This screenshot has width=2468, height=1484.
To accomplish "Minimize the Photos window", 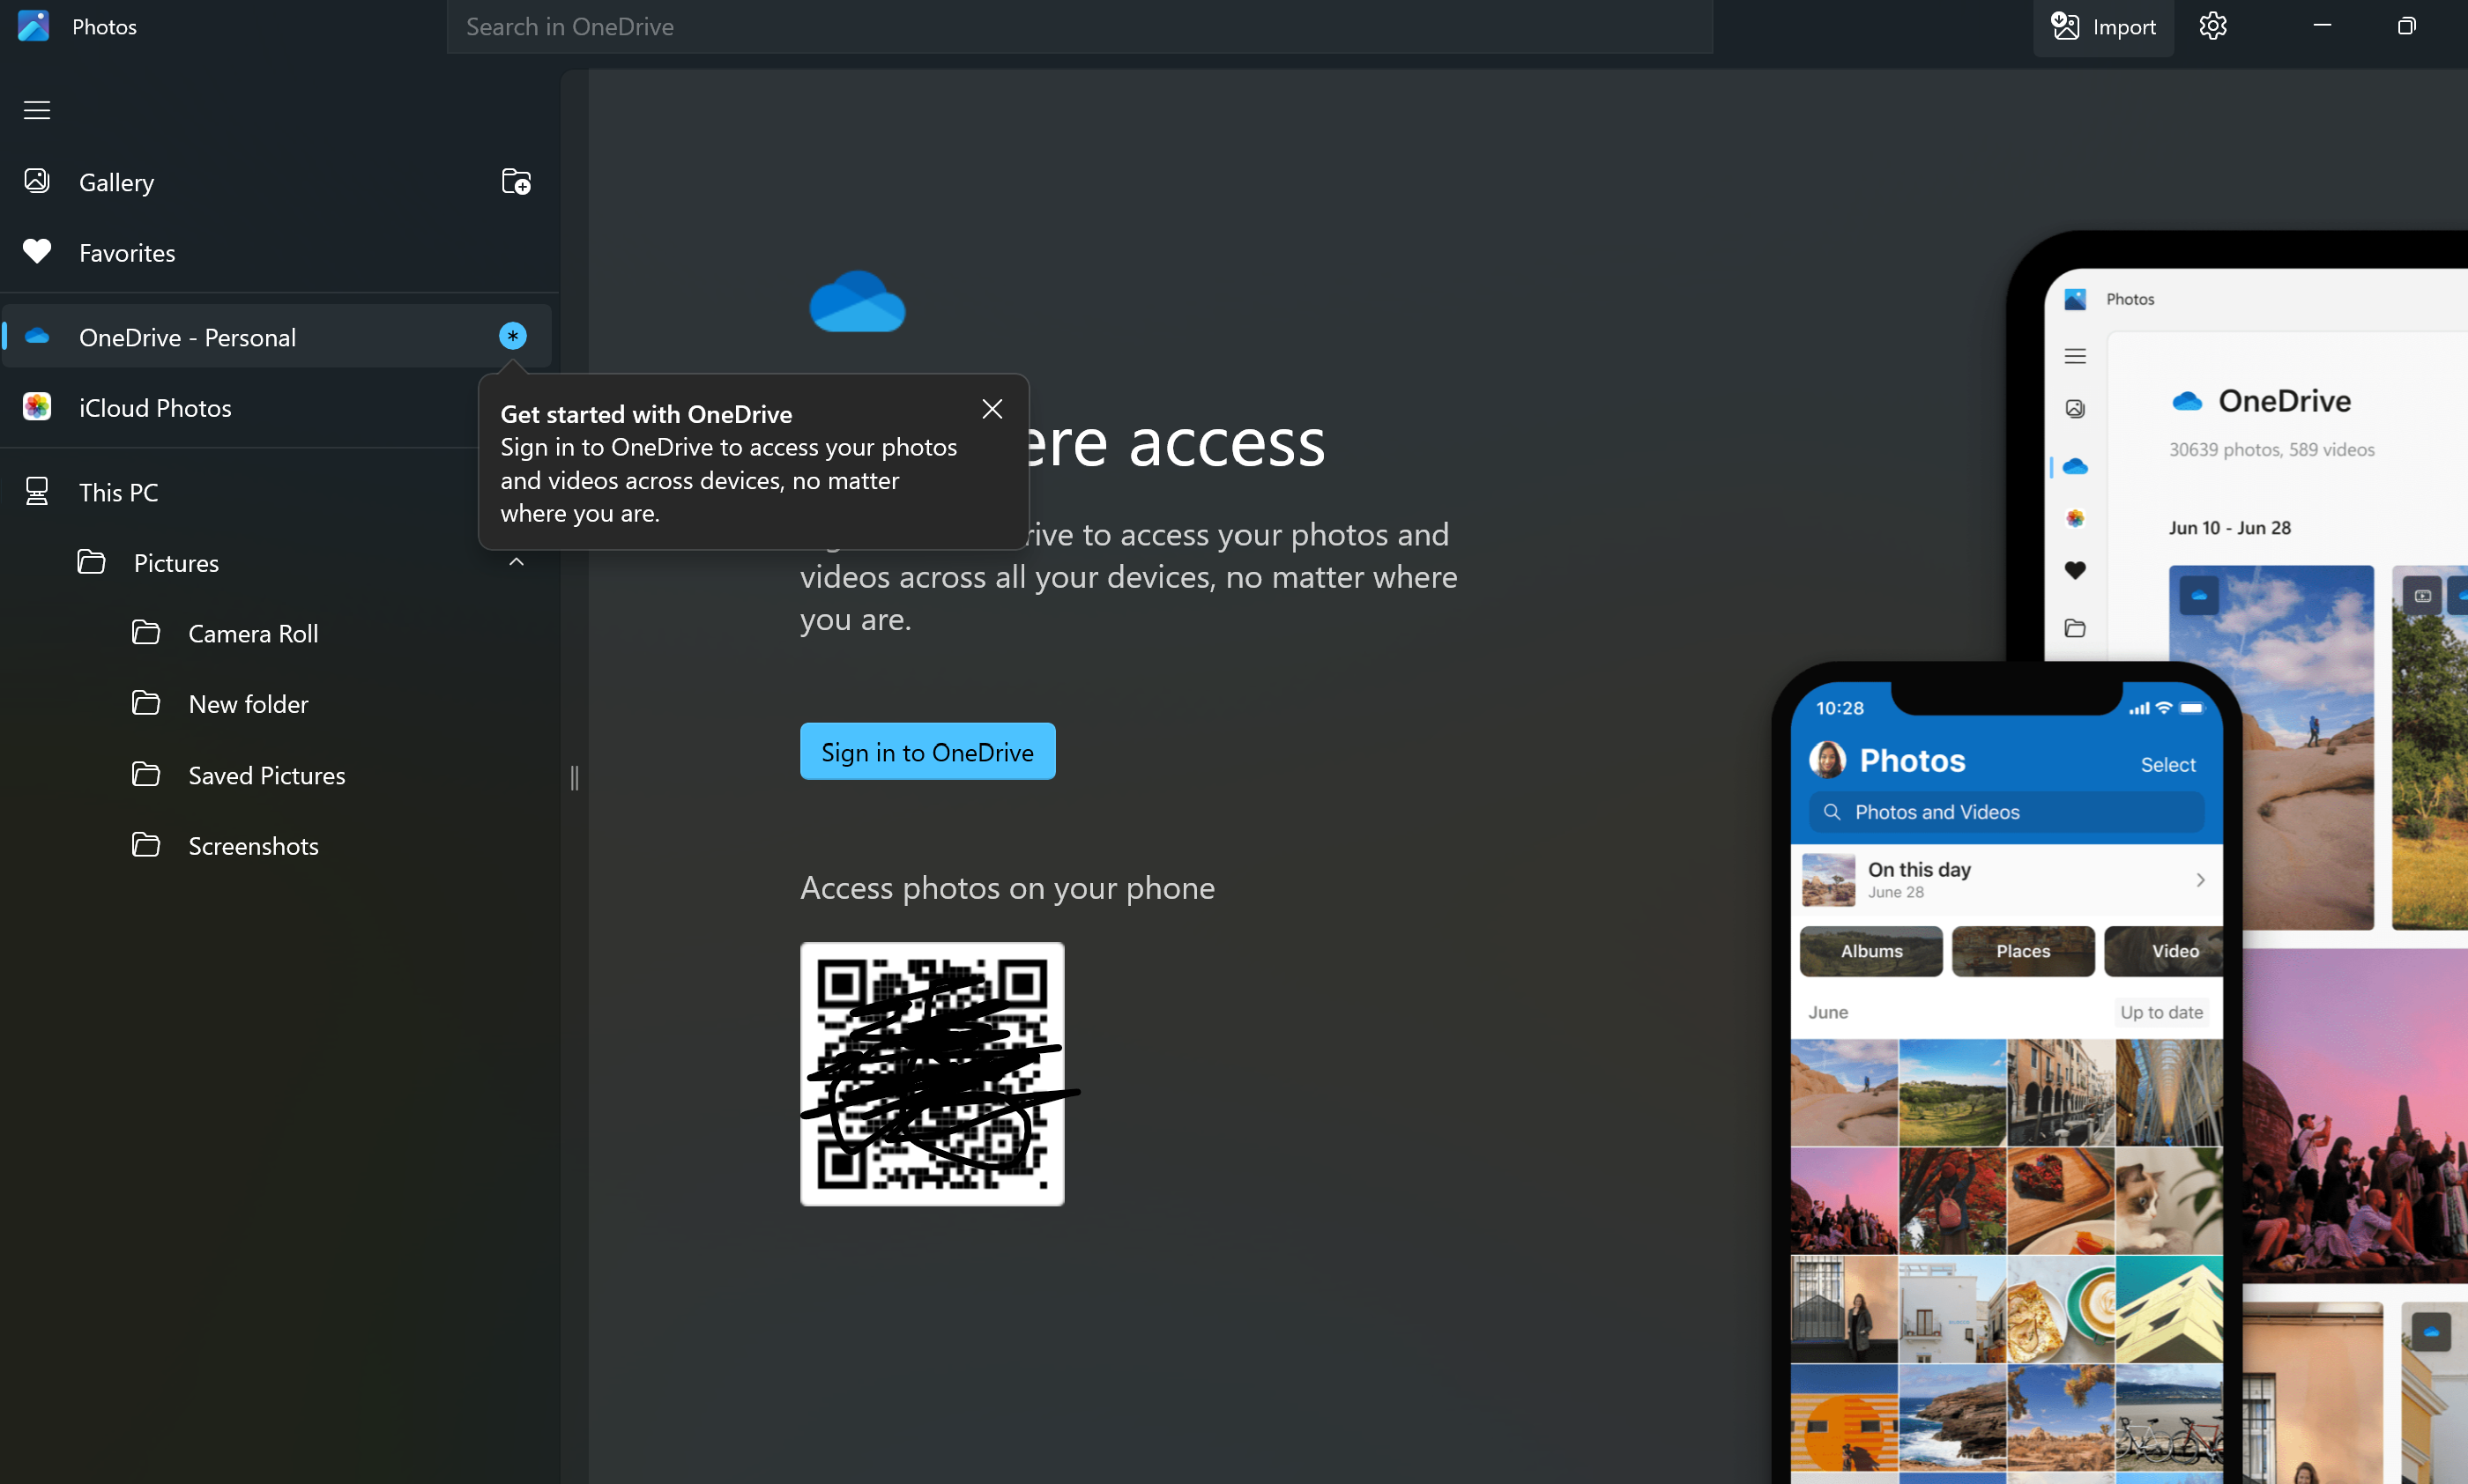I will click(x=2322, y=26).
